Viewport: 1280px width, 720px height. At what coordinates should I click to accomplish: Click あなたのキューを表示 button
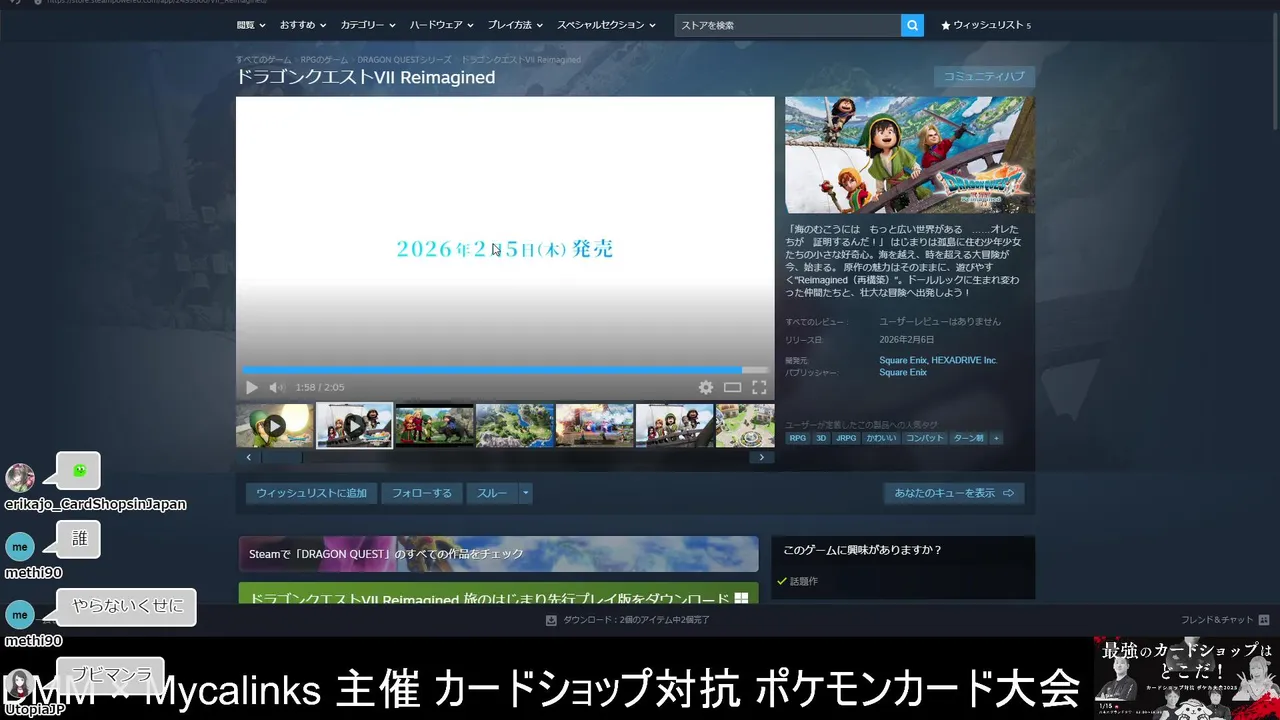pyautogui.click(x=954, y=493)
